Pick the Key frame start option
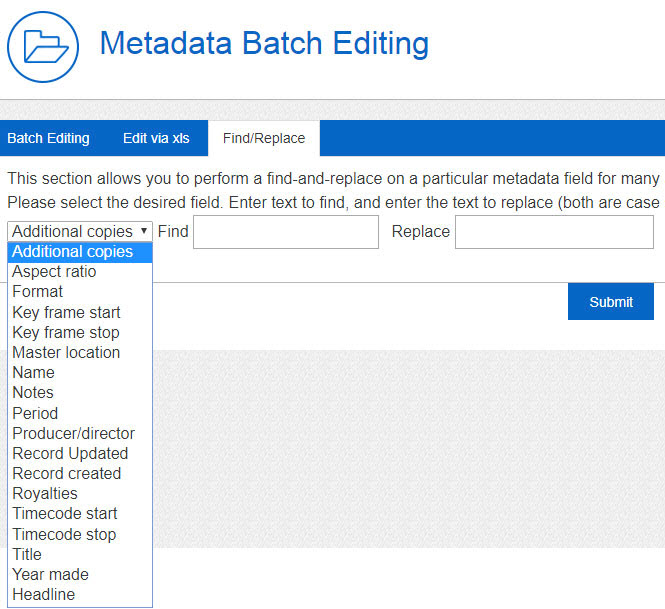 pyautogui.click(x=67, y=312)
